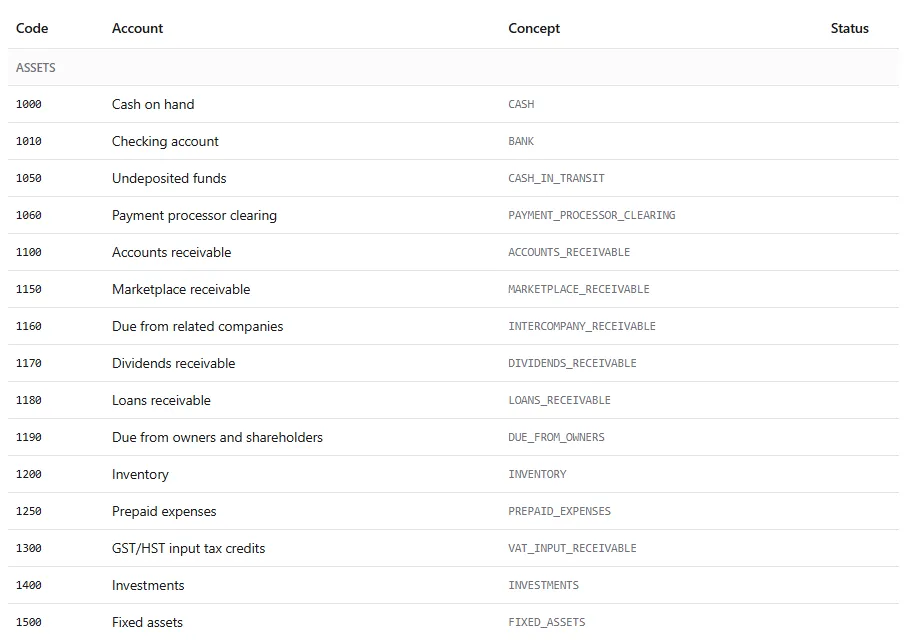Click the Account column header
The height and width of the screenshot is (640, 907).
[x=137, y=28]
